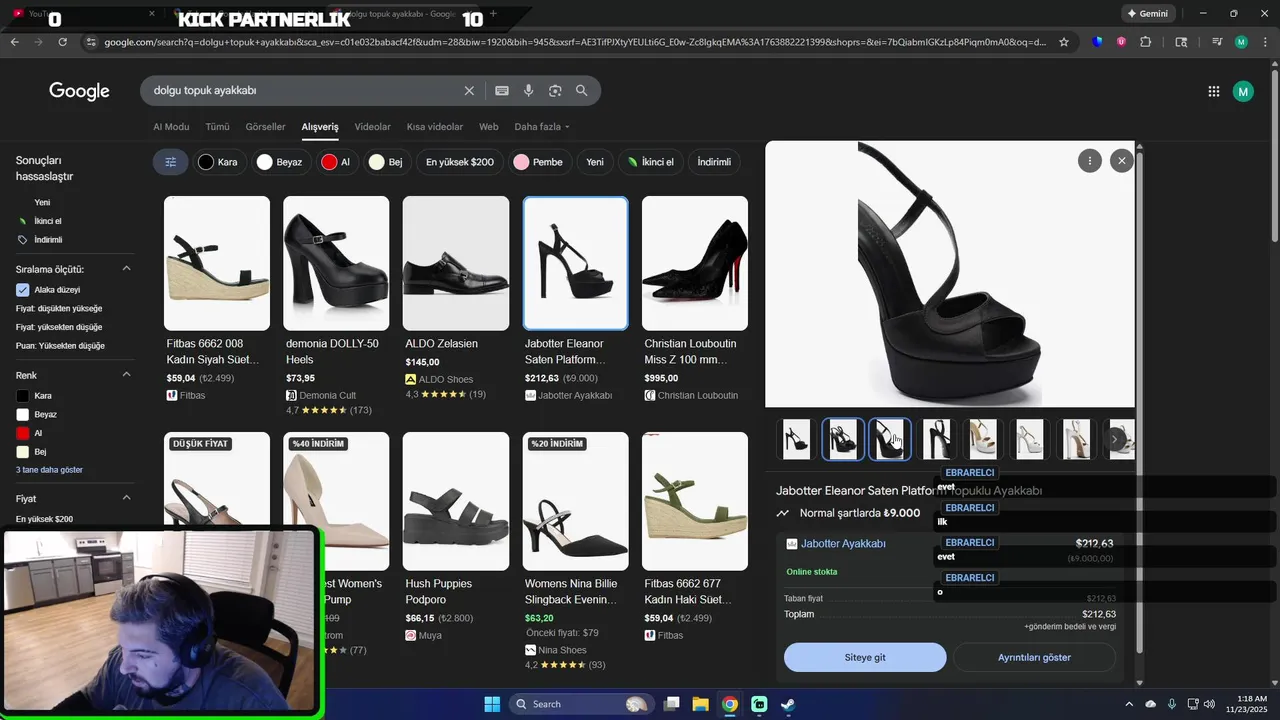Open the Google account avatar menu

(1243, 91)
